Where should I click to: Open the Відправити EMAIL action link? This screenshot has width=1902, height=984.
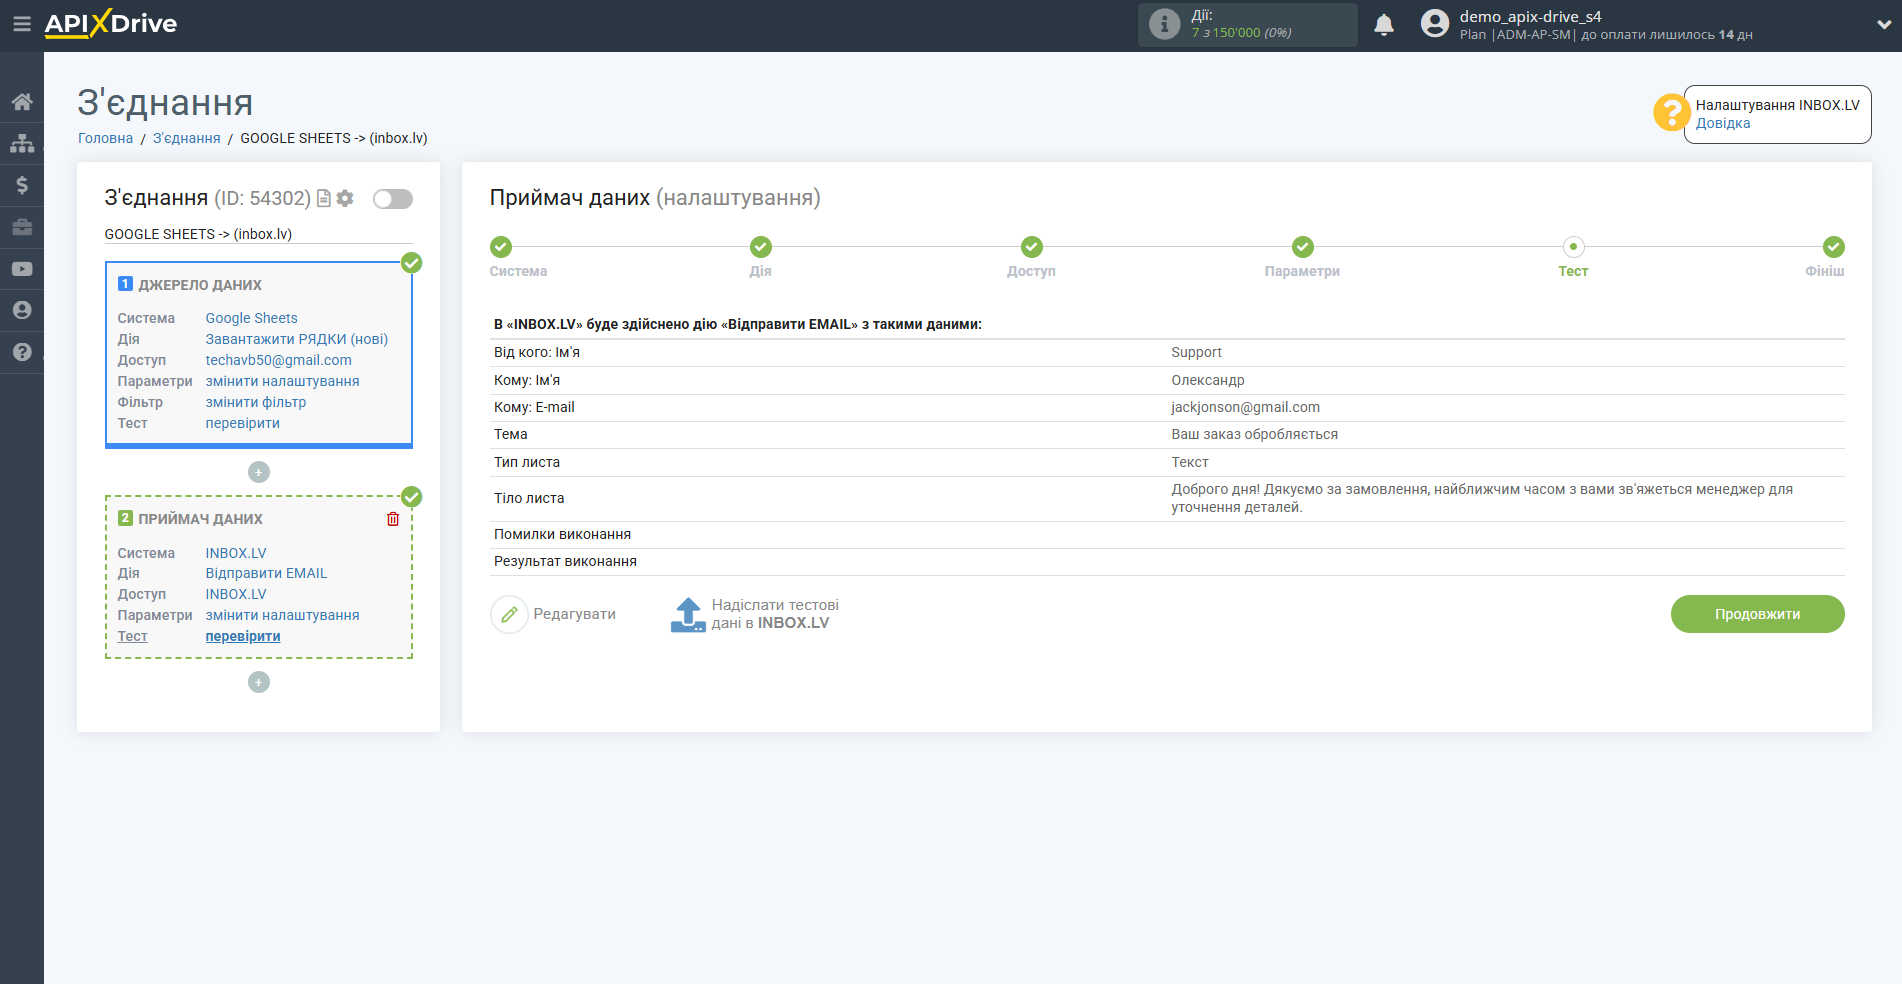(x=266, y=573)
